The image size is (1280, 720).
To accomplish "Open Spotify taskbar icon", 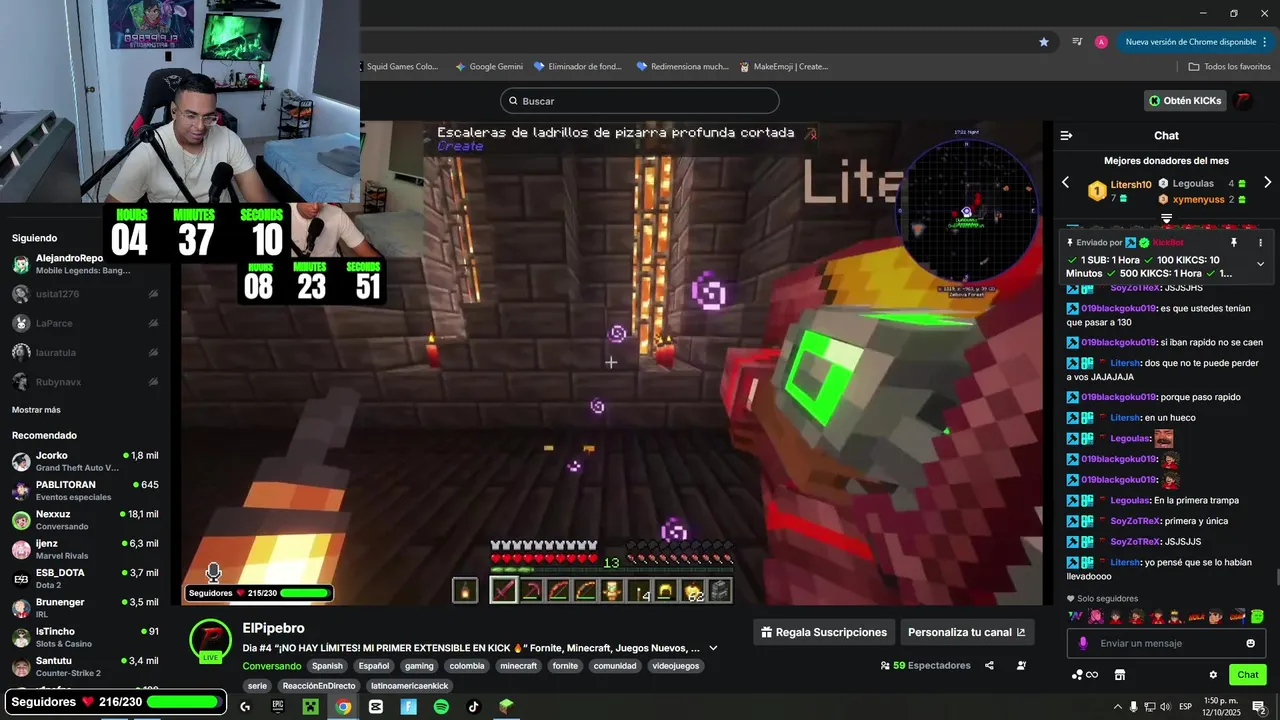I will tap(441, 706).
